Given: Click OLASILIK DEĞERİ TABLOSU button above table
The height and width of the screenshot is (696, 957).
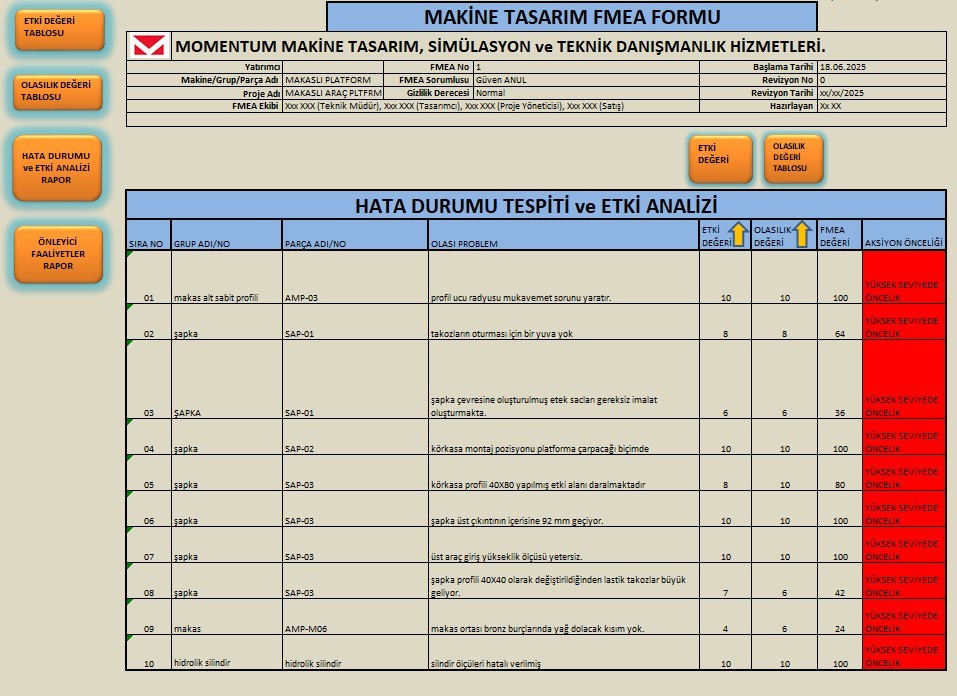Looking at the screenshot, I should pyautogui.click(x=793, y=159).
